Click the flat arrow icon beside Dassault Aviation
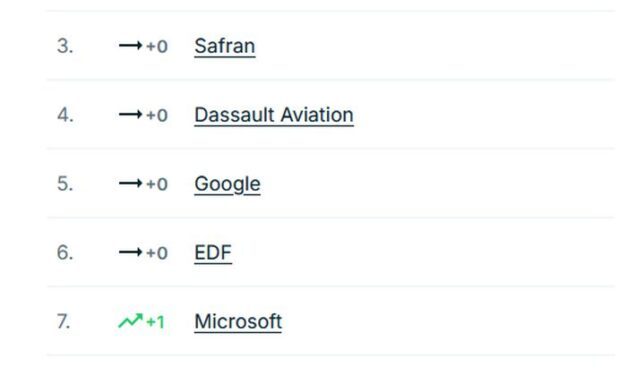 tap(130, 115)
